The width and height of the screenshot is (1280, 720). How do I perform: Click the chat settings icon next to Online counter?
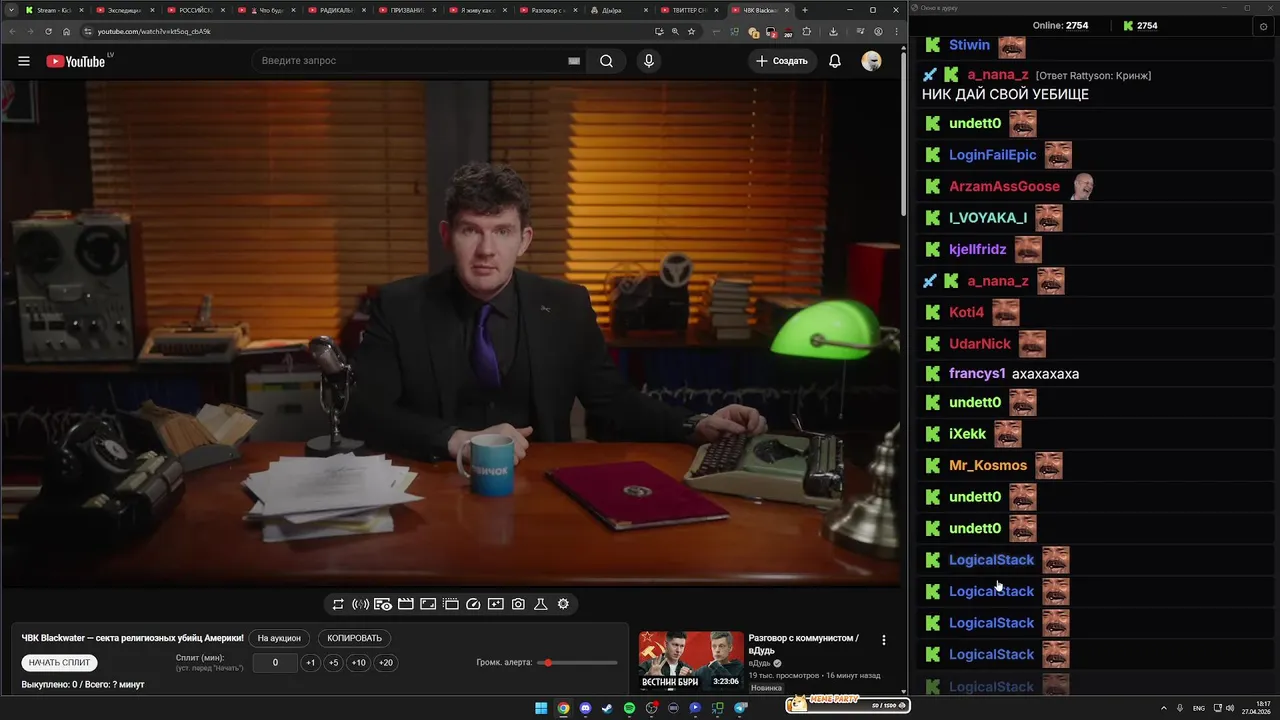(x=1263, y=26)
